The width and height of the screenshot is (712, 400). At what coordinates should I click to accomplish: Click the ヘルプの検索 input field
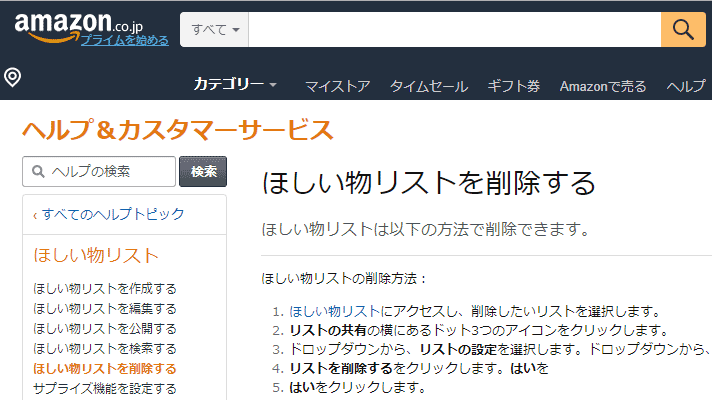99,171
